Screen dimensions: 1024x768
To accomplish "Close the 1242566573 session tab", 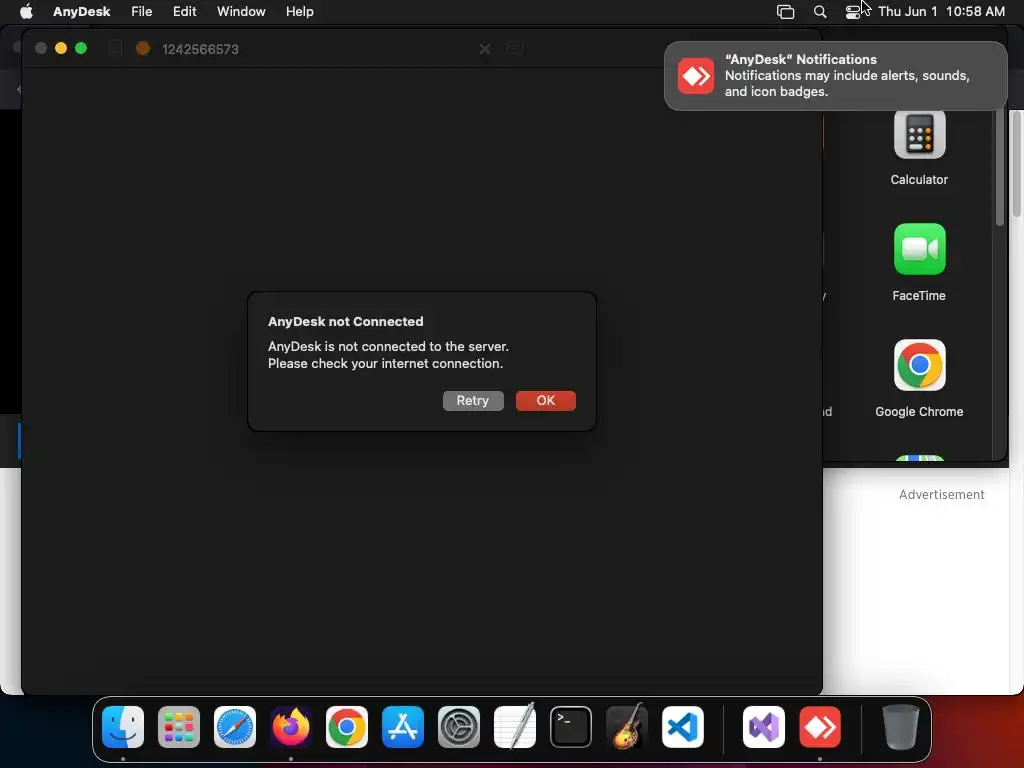I will pos(485,49).
